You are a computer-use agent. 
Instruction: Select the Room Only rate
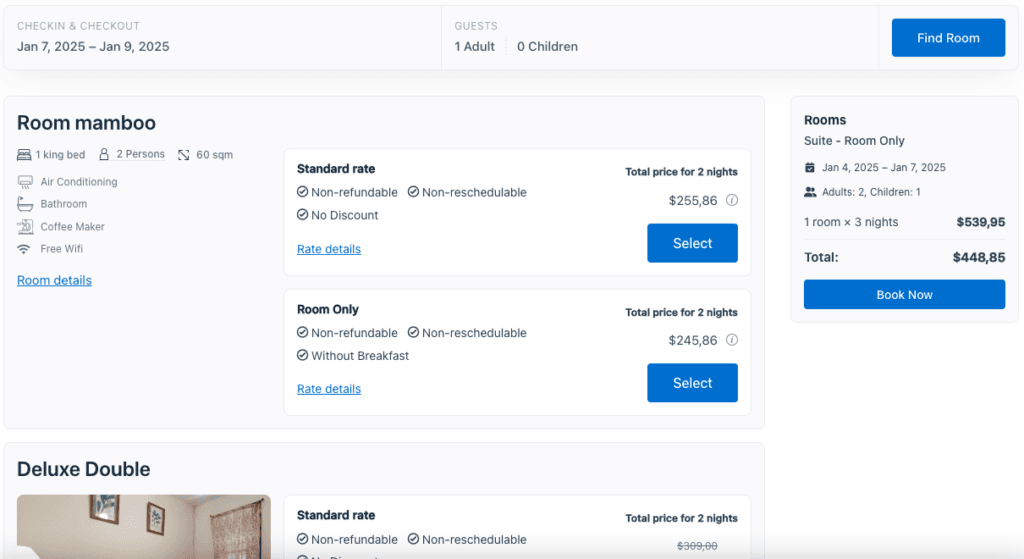(x=692, y=383)
